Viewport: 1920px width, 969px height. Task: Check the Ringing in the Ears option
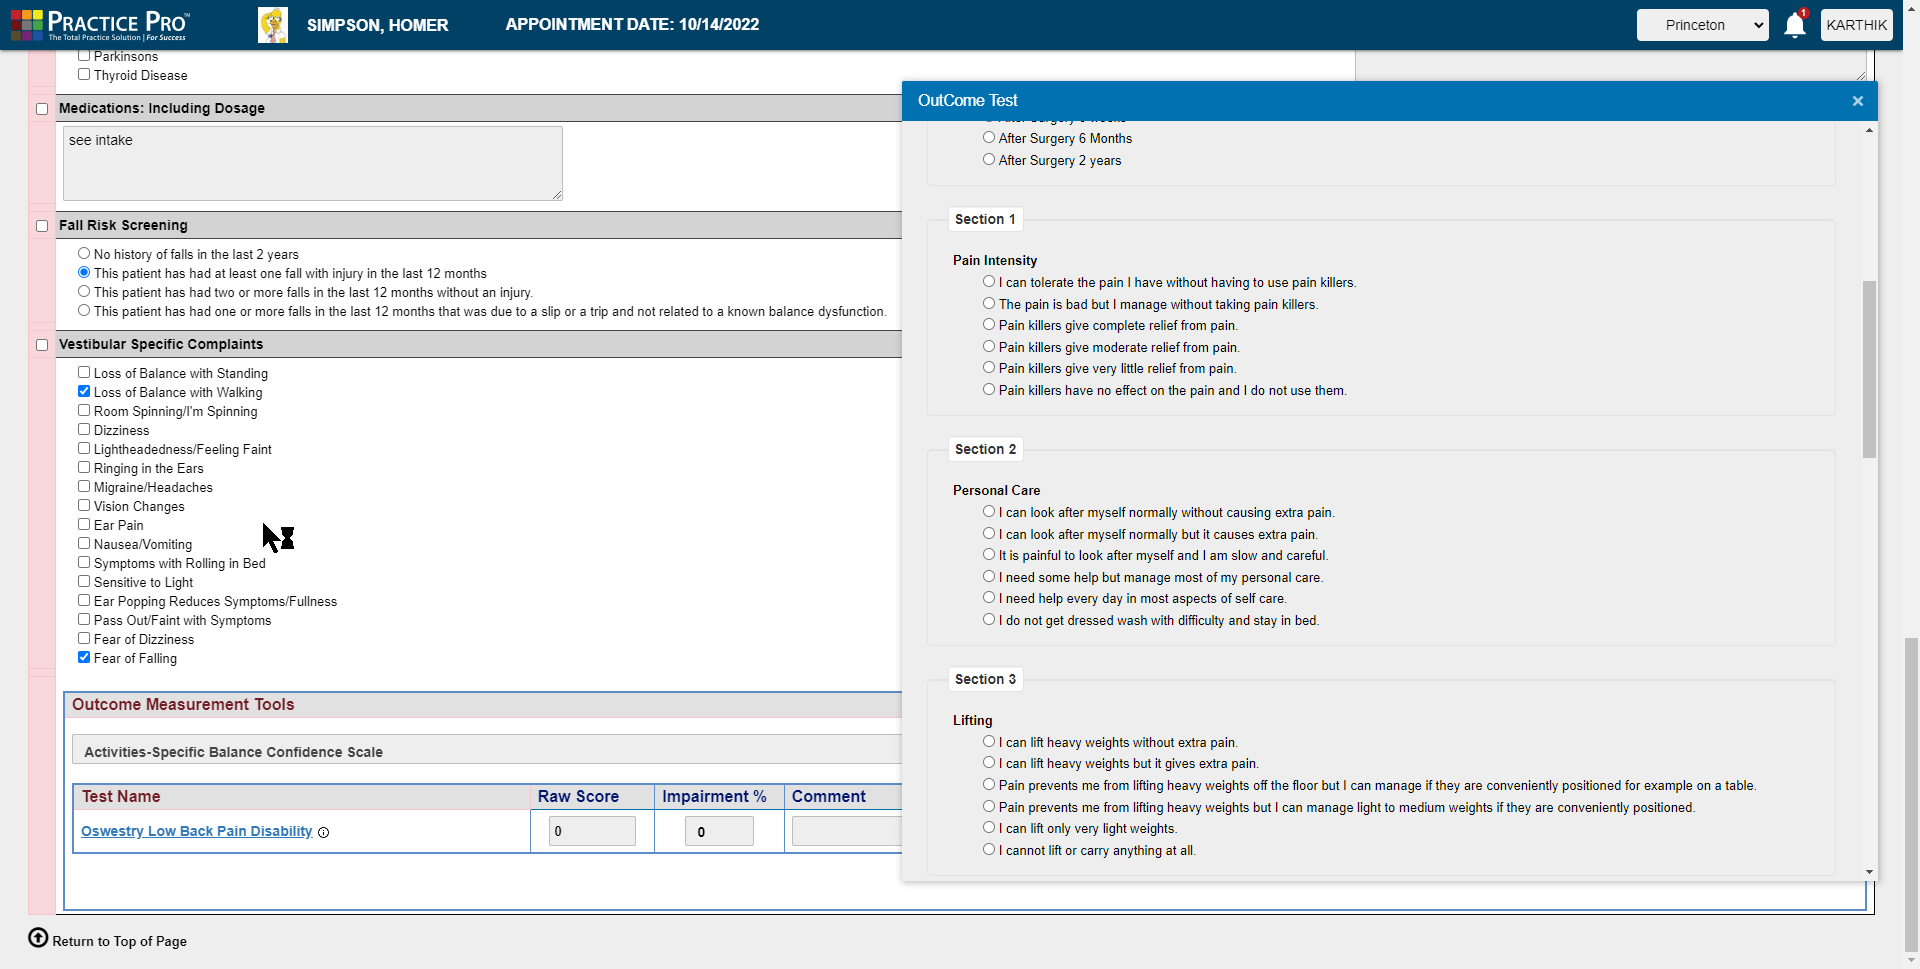click(x=84, y=467)
